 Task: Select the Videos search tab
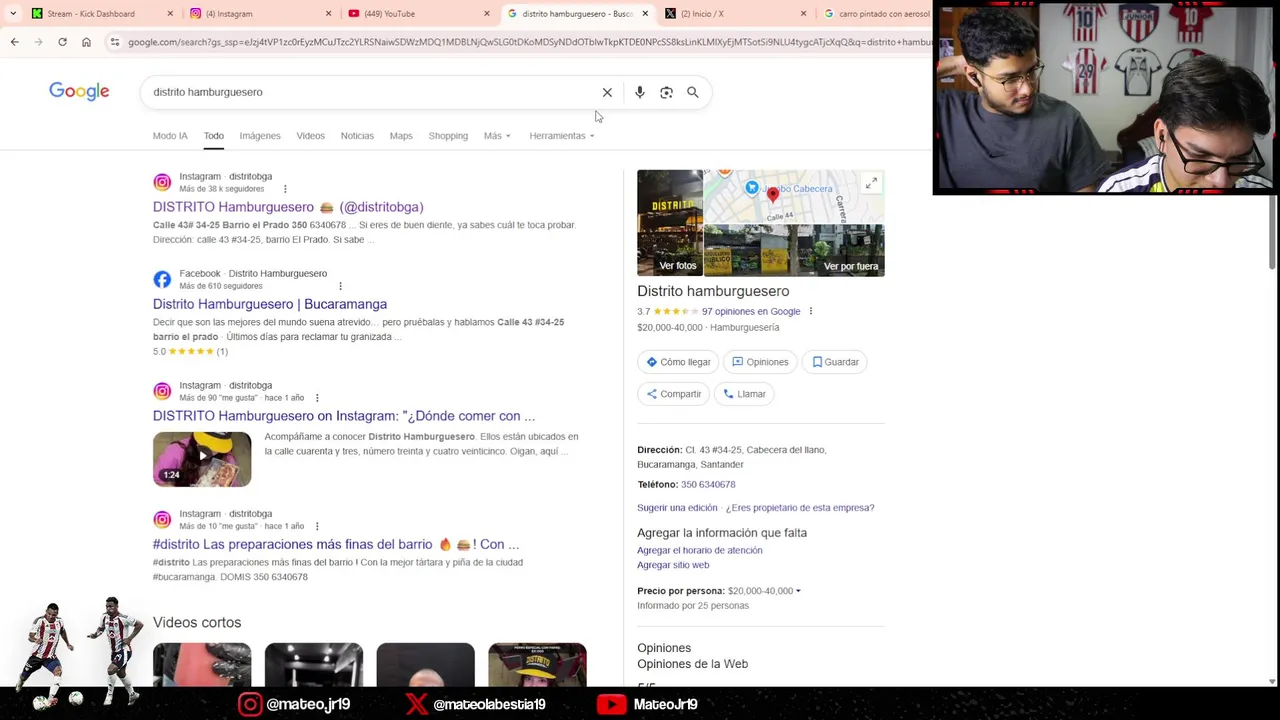(x=310, y=136)
